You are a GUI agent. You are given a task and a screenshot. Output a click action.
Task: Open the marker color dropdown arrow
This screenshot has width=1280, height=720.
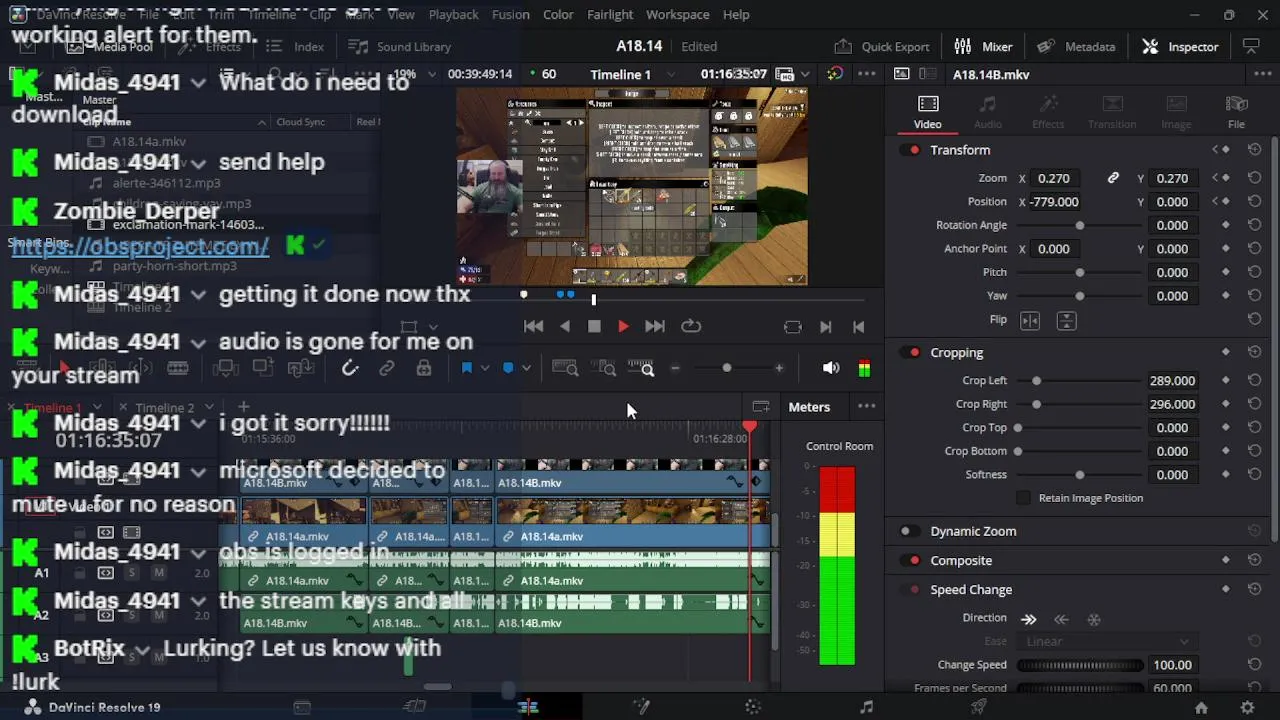point(526,368)
